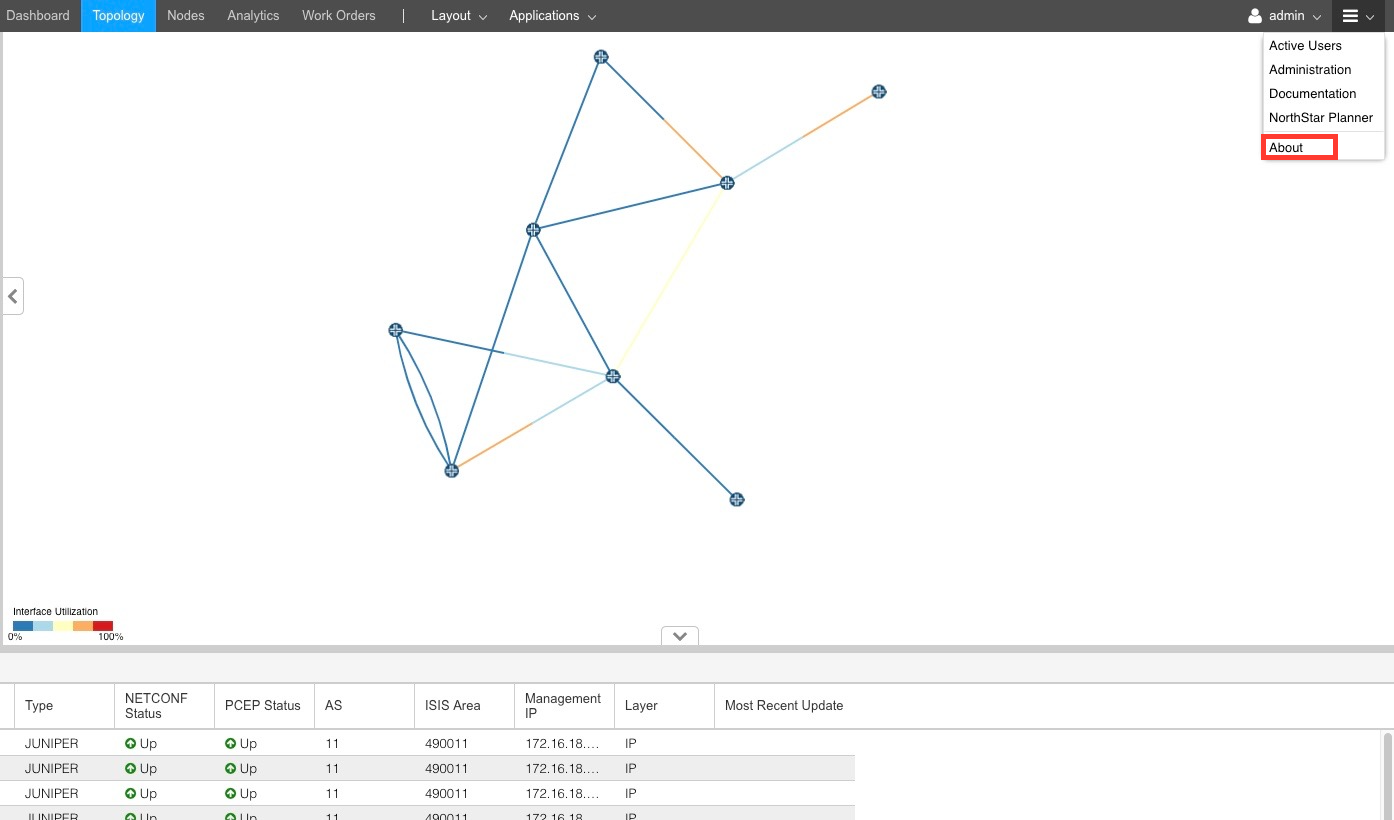Click the topmost router node on the topology map
The image size is (1394, 820).
pyautogui.click(x=601, y=57)
